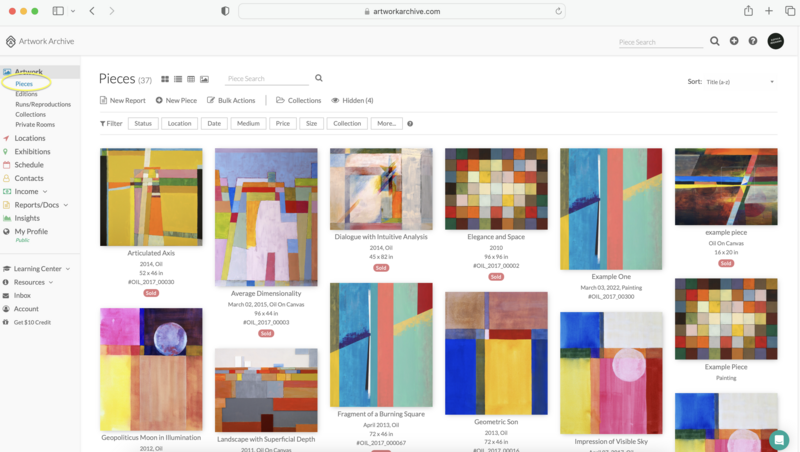Viewport: 800px width, 452px height.
Task: Open Private Rooms in sidebar
Action: (35, 124)
